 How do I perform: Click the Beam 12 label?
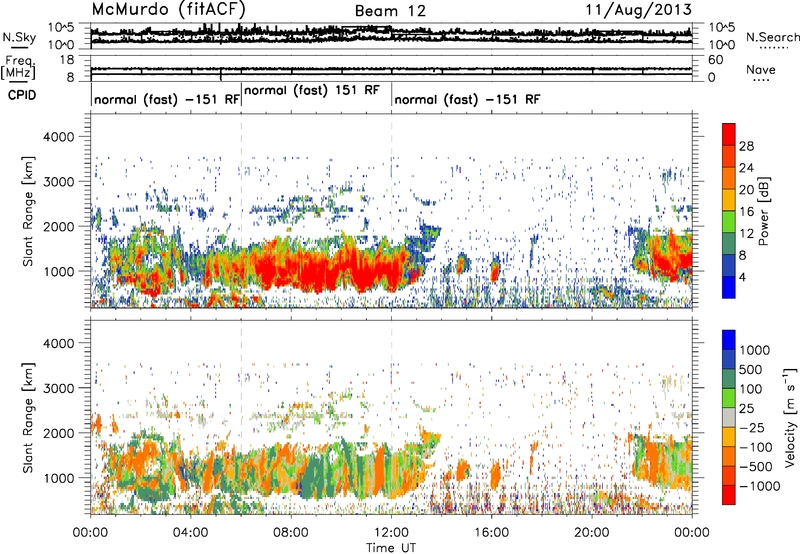coord(390,11)
